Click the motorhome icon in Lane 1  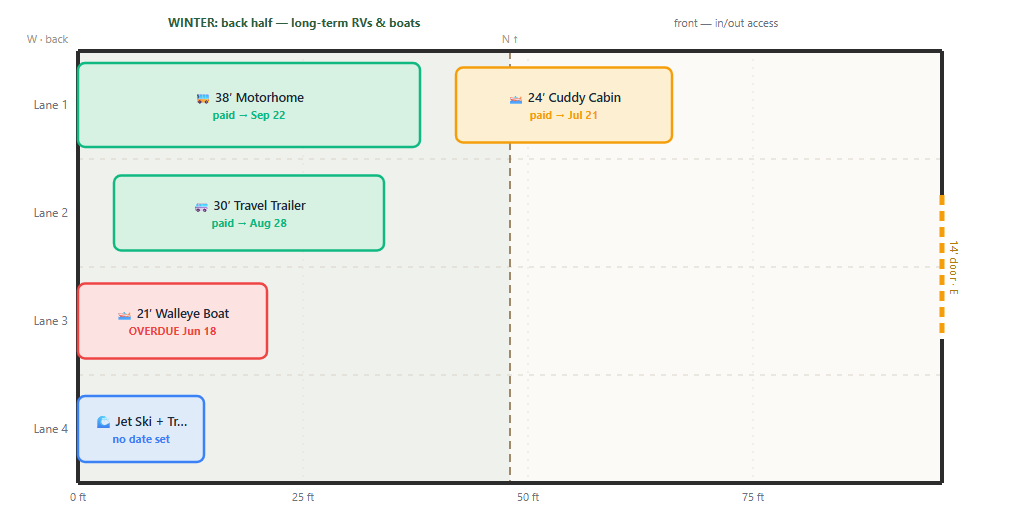(203, 98)
